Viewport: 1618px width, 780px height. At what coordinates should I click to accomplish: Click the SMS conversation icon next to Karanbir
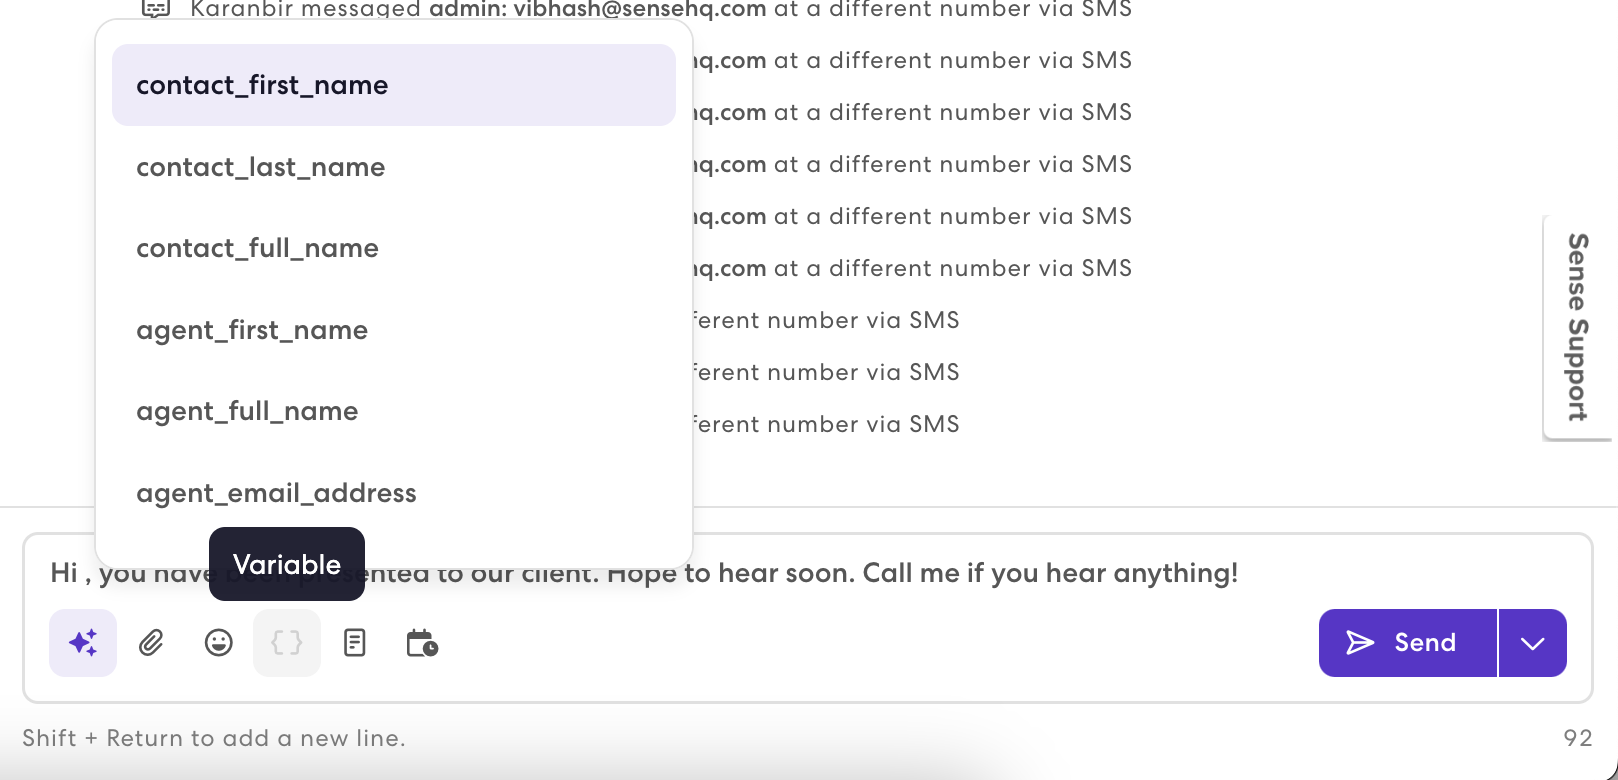point(157,9)
